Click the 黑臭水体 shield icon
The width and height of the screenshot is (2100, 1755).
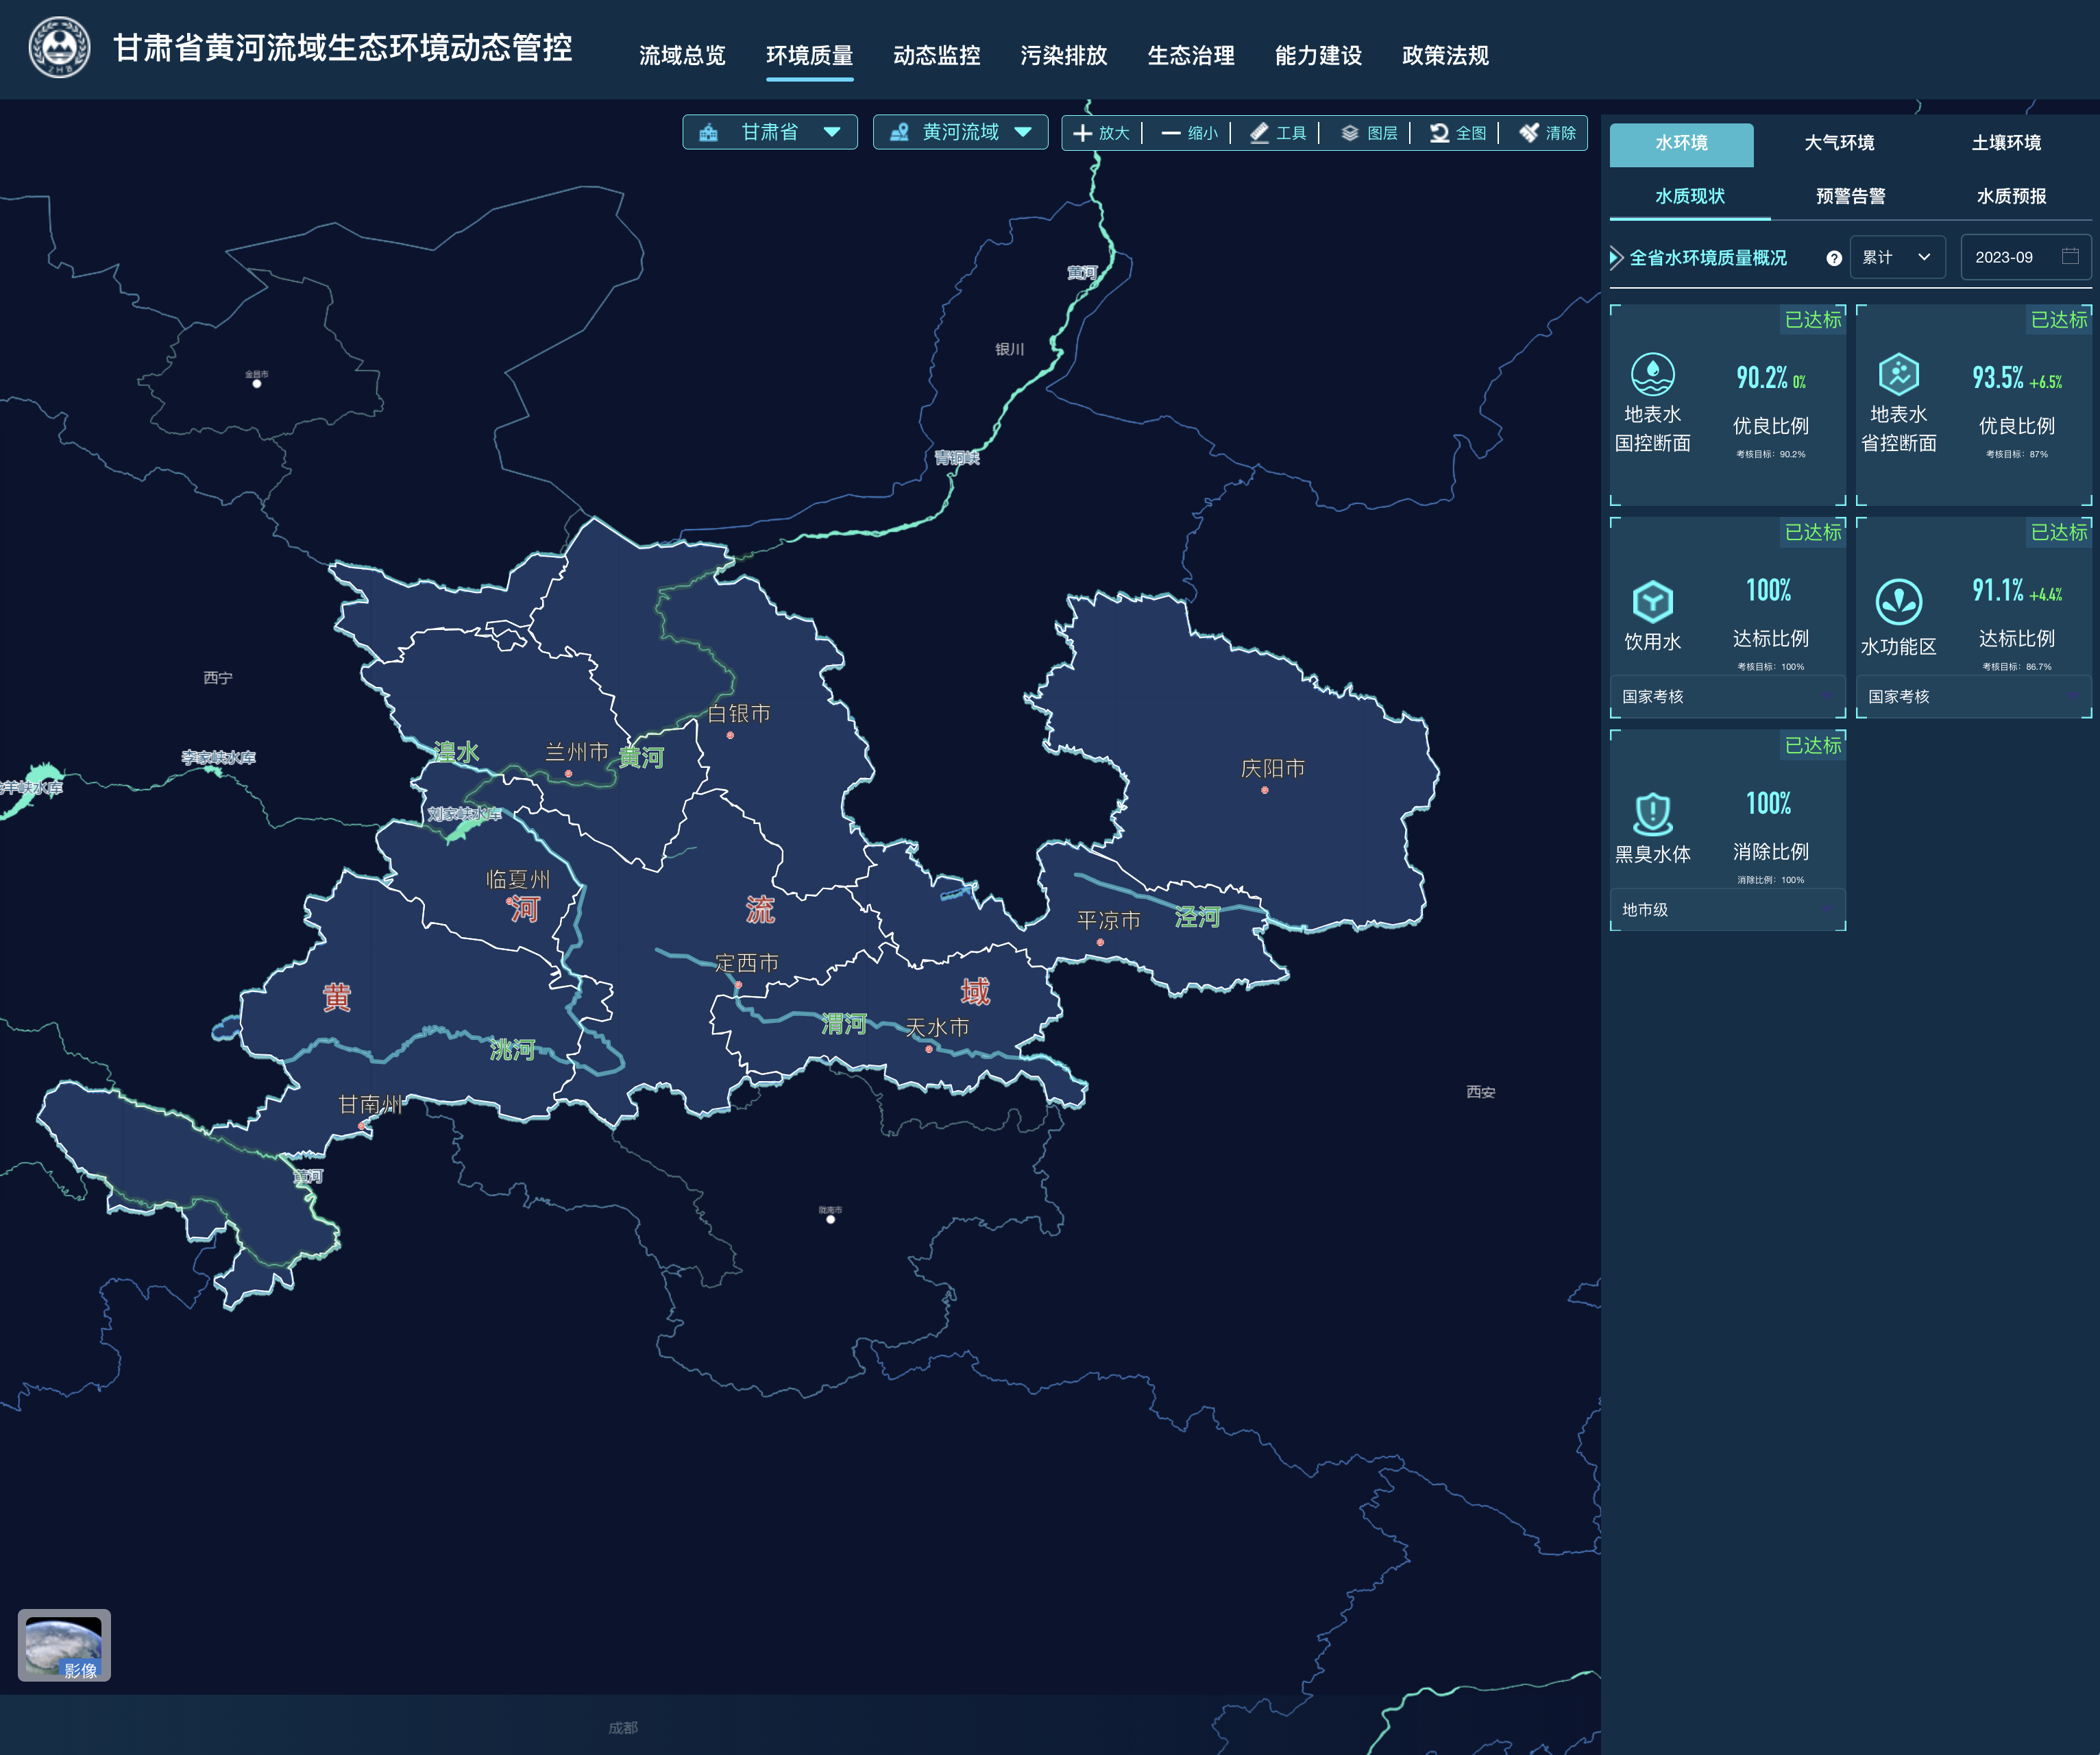1652,813
